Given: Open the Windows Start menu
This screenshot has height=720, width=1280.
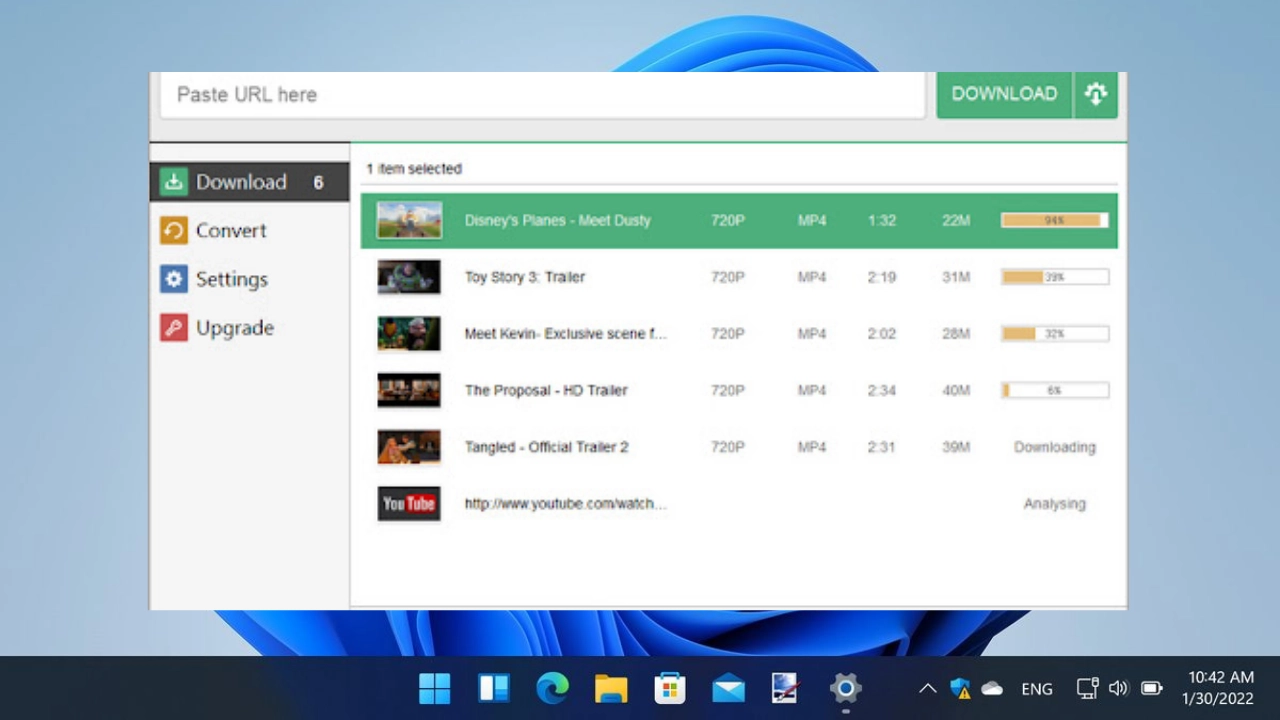Looking at the screenshot, I should coord(435,688).
